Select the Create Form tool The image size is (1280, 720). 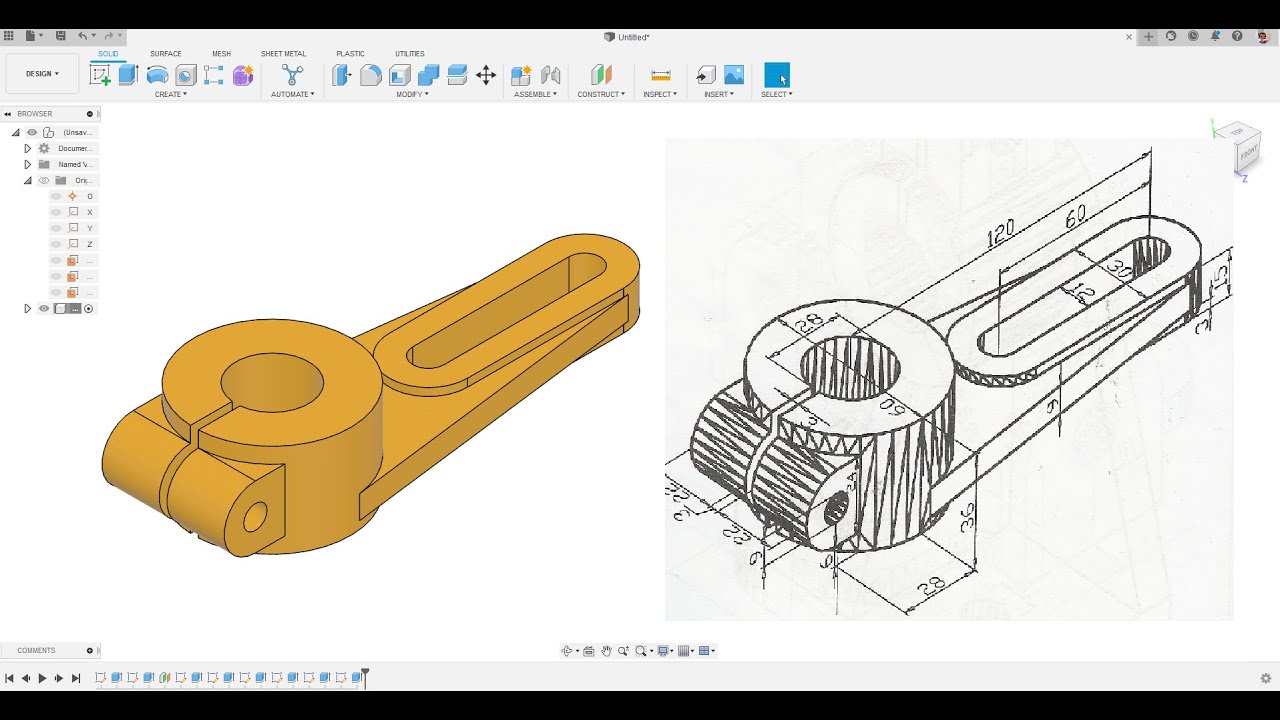(243, 75)
